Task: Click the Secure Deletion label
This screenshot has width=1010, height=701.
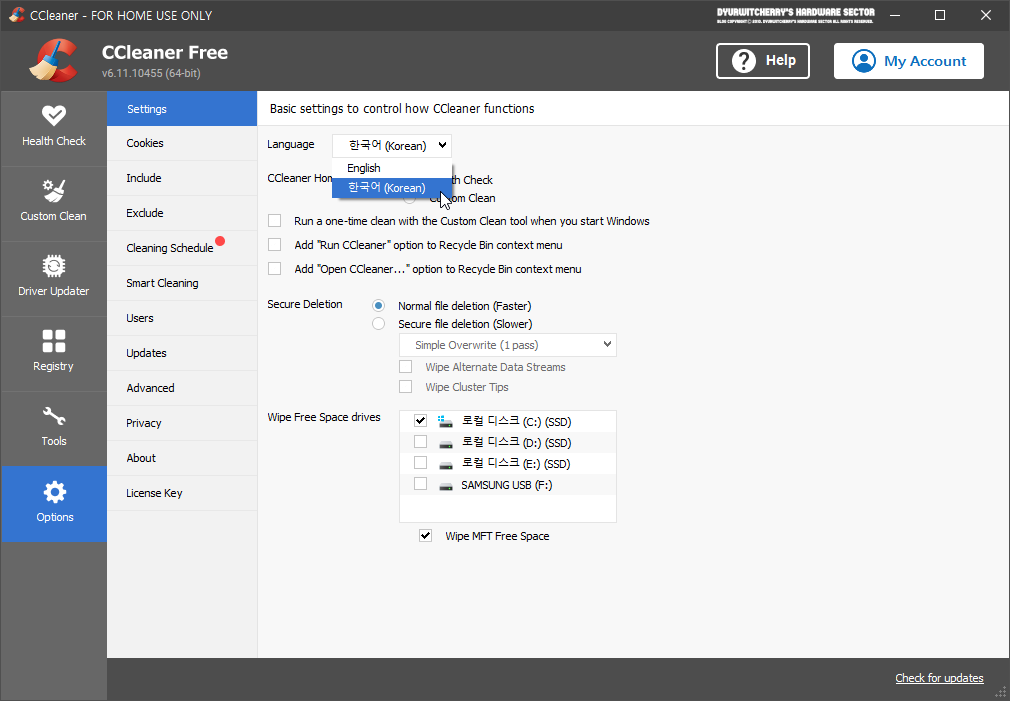Action: coord(305,304)
